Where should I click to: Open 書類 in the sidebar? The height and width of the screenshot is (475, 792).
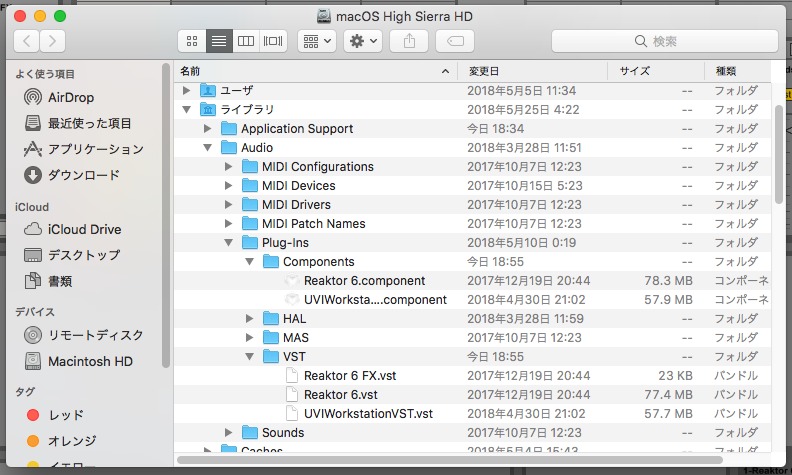point(48,281)
